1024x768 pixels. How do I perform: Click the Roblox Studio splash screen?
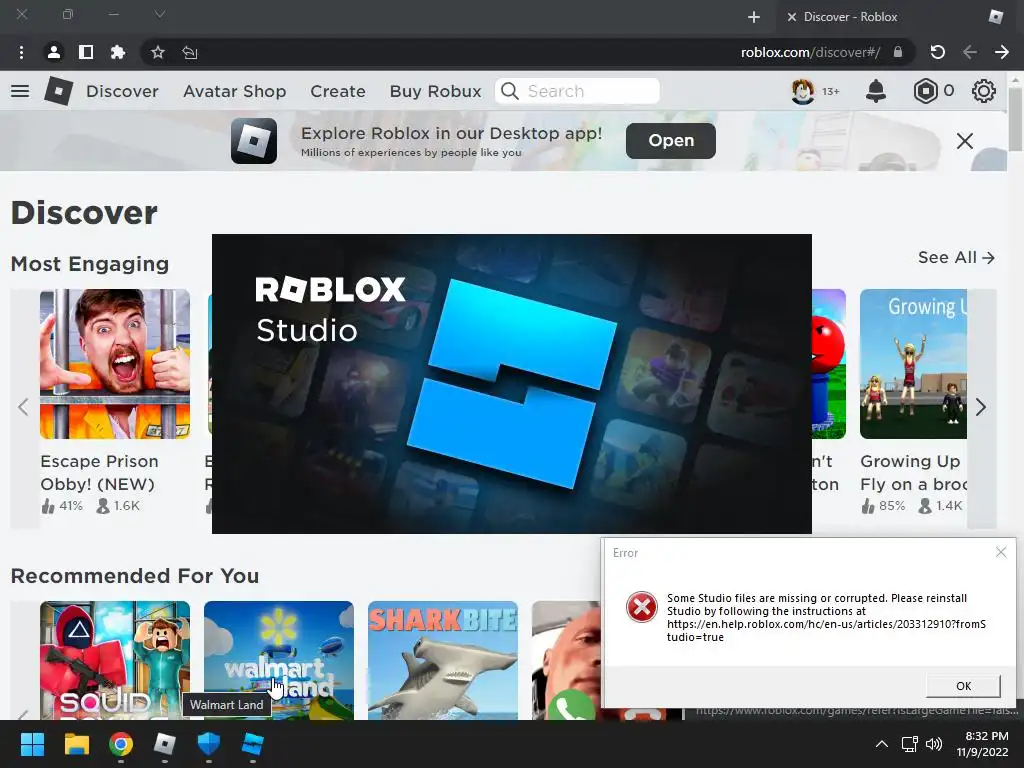point(512,384)
